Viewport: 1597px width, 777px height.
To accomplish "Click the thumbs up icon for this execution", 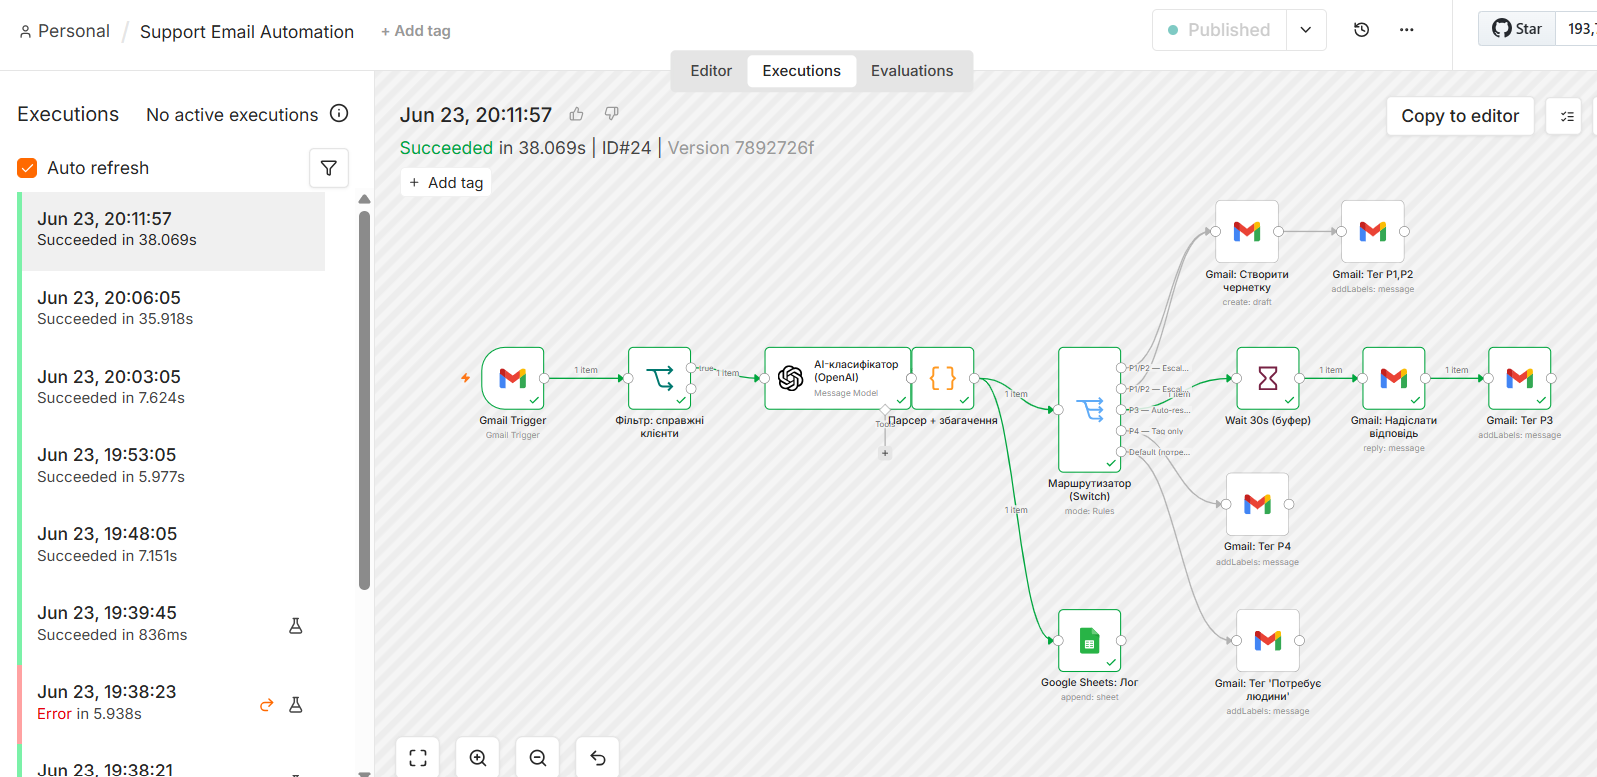I will coord(577,114).
